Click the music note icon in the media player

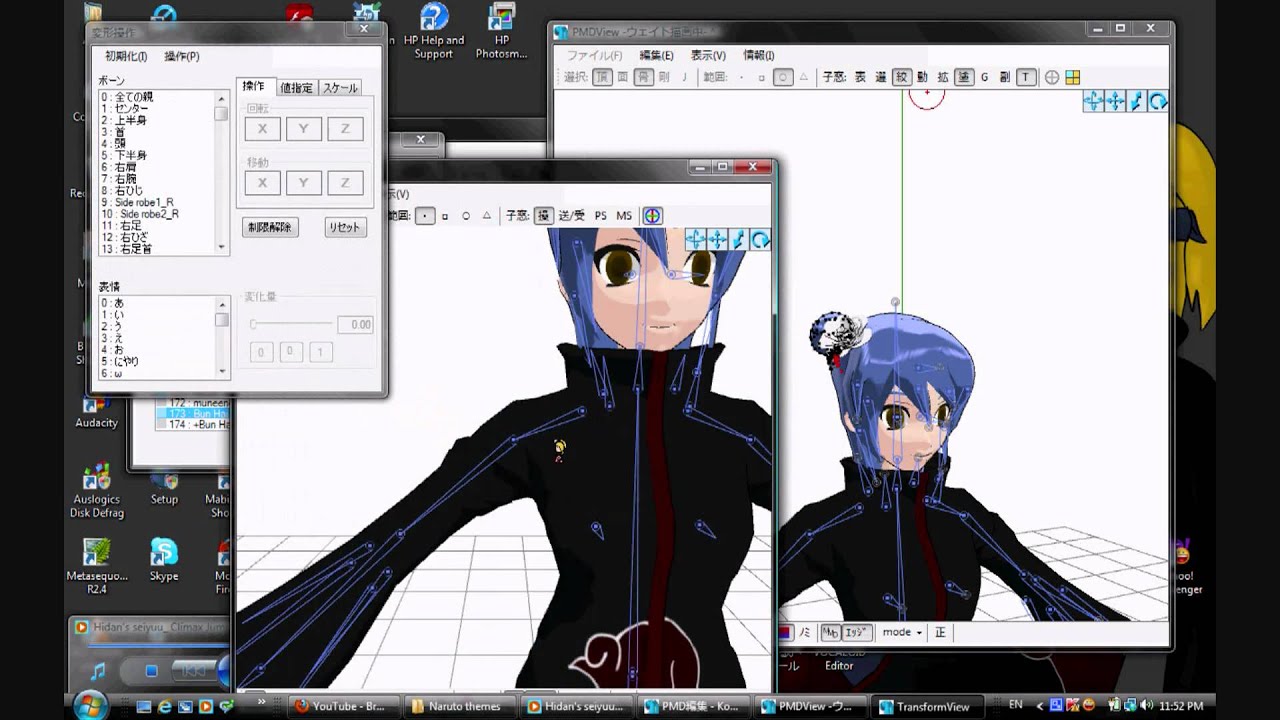point(98,670)
